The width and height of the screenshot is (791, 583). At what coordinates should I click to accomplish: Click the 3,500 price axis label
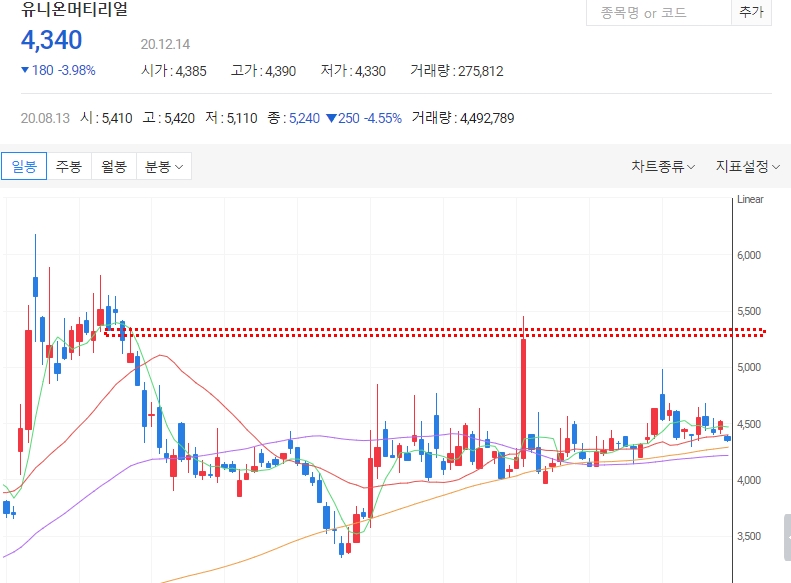[x=749, y=536]
